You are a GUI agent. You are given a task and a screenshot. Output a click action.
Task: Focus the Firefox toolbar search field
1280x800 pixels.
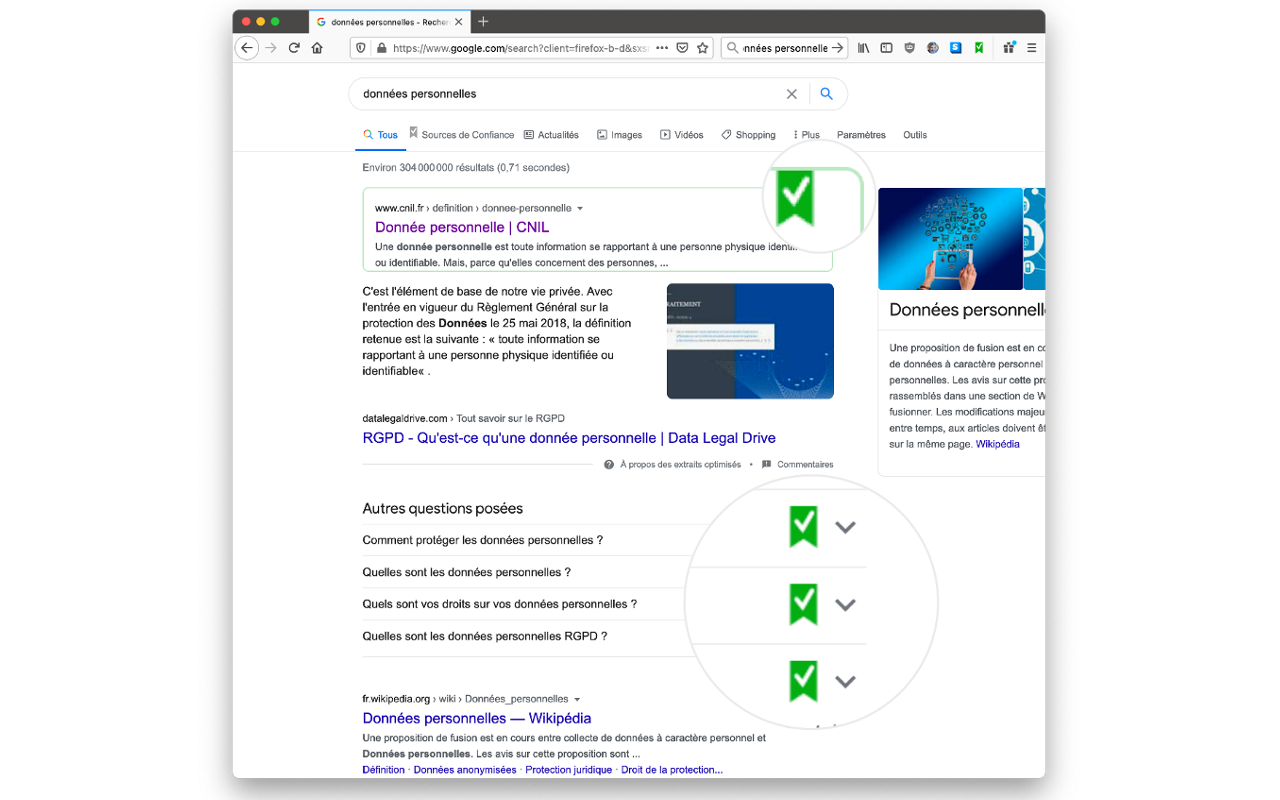[786, 48]
